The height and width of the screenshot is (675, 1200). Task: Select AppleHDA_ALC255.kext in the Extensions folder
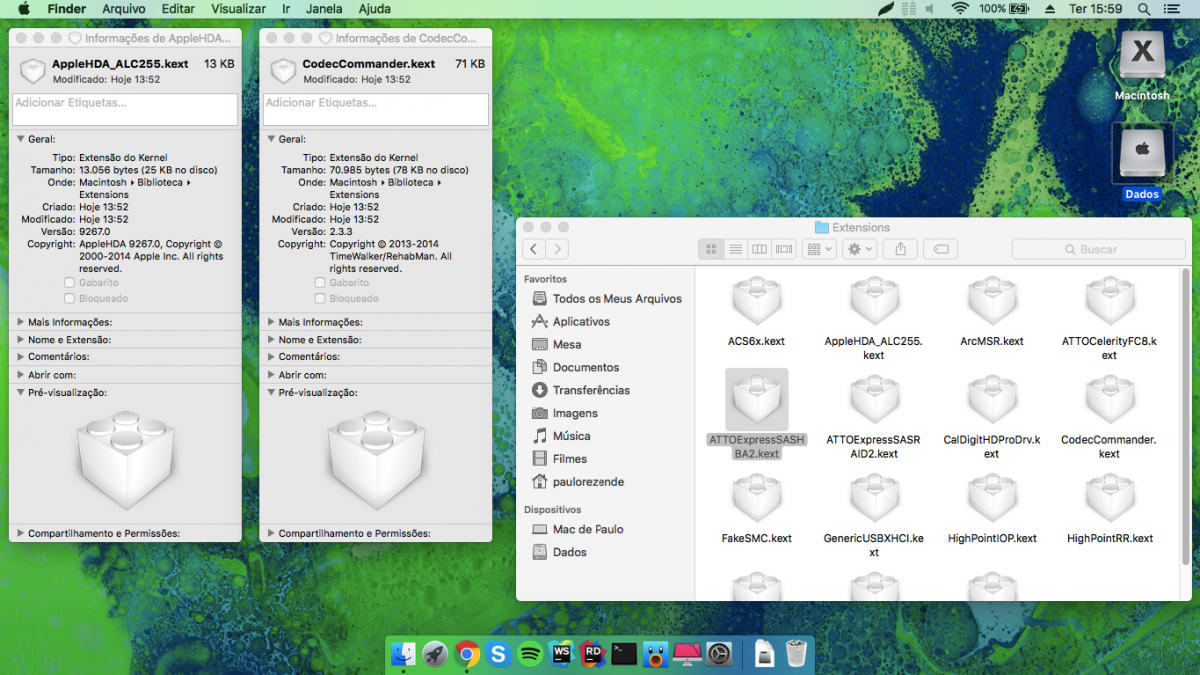[873, 302]
